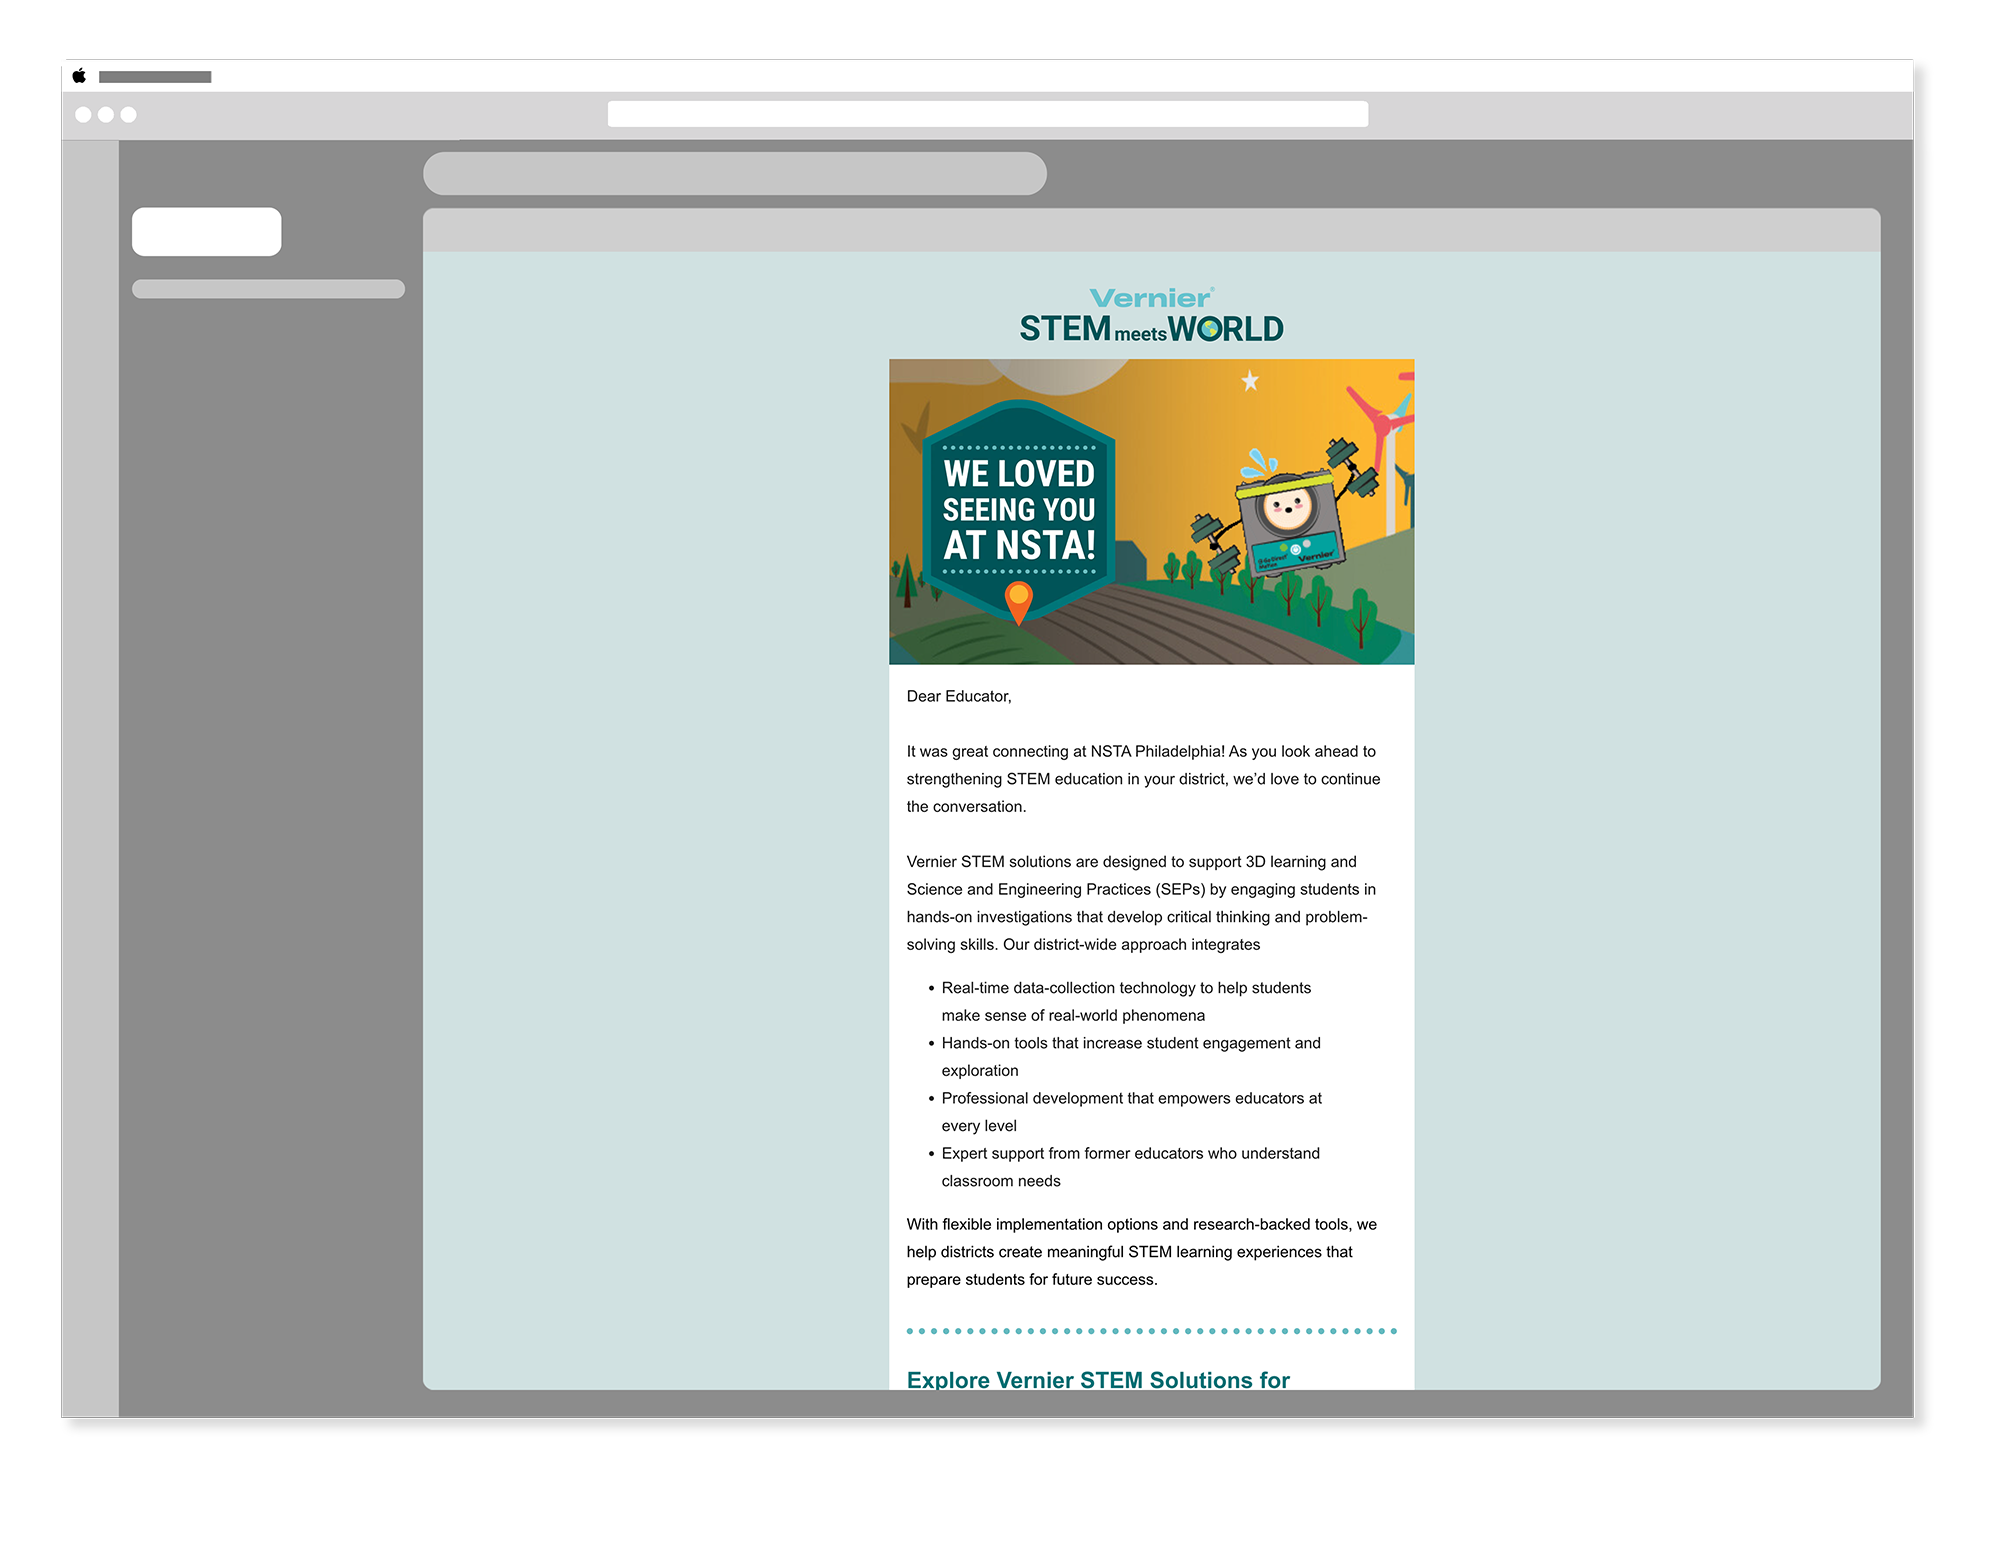Click the 'With flexible implementation options' paragraph
Image resolution: width=2000 pixels, height=1562 pixels.
[1142, 1251]
